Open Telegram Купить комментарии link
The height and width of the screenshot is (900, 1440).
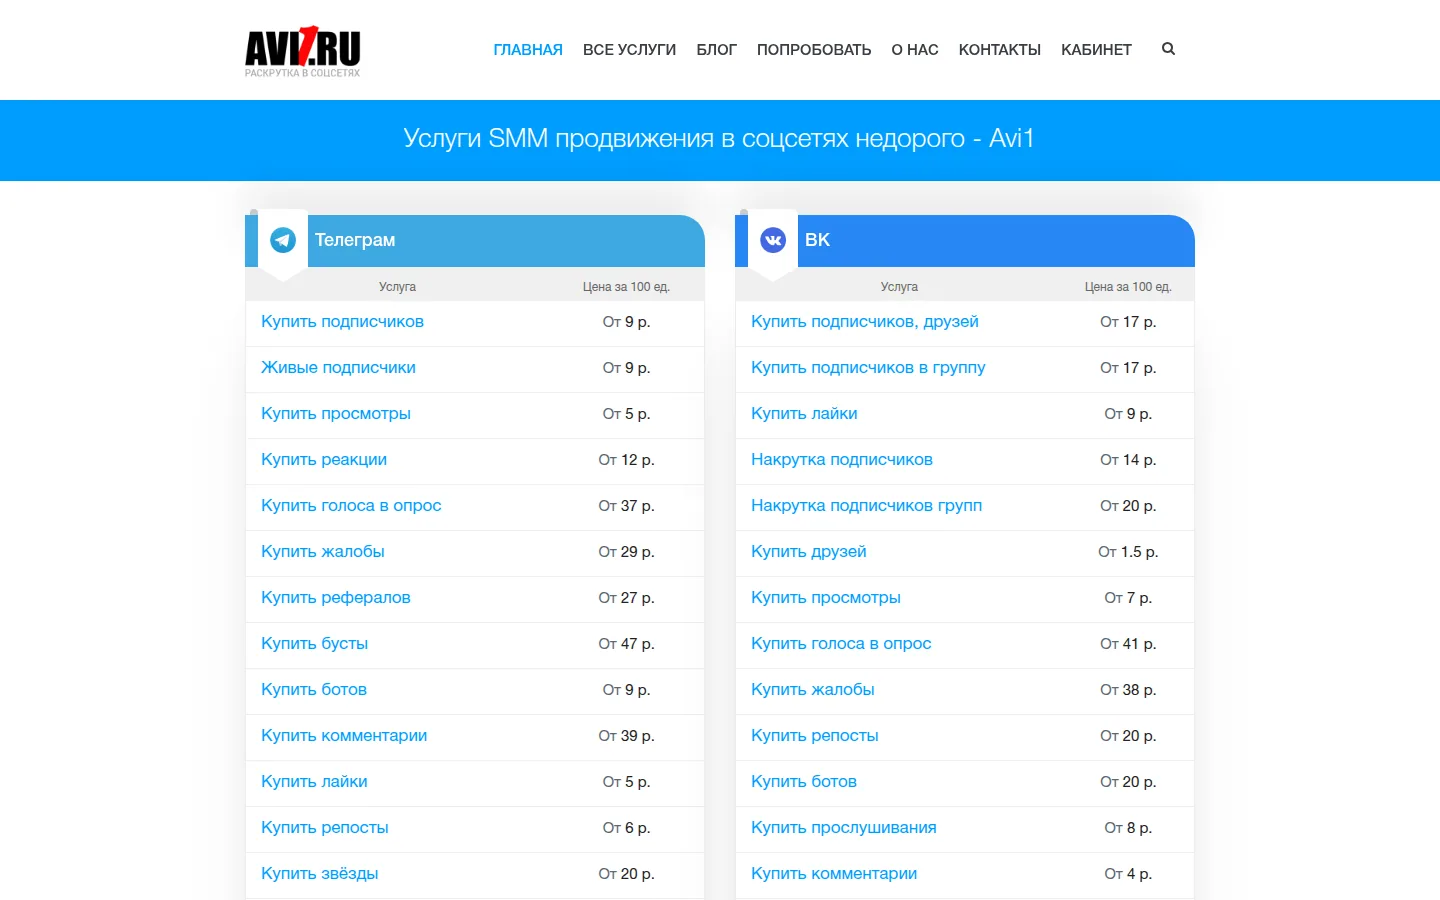[x=344, y=736]
